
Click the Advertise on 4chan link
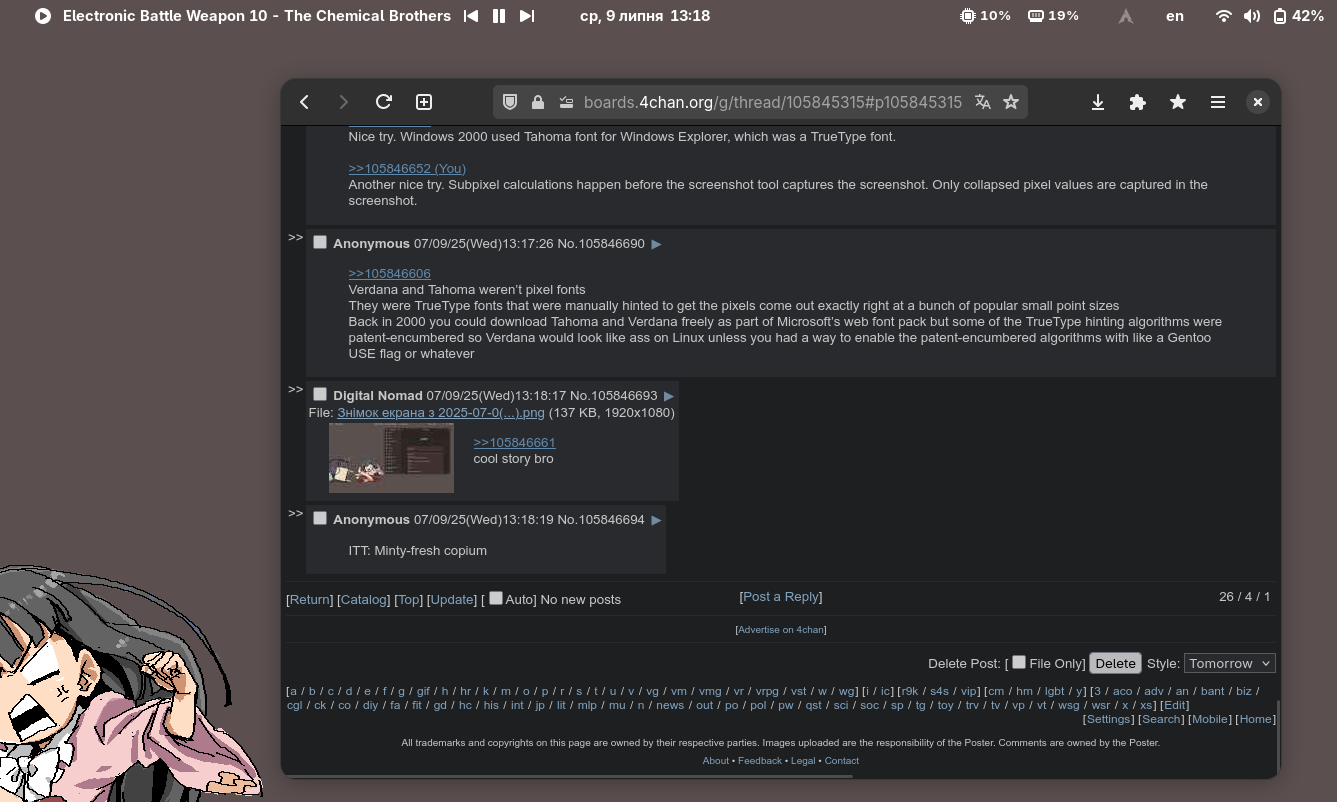781,630
